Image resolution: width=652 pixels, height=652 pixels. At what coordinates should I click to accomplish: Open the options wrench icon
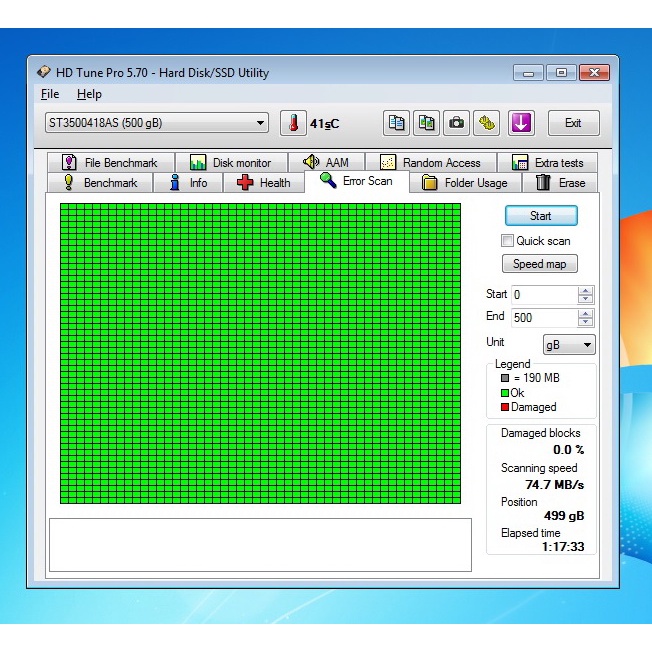(x=487, y=123)
